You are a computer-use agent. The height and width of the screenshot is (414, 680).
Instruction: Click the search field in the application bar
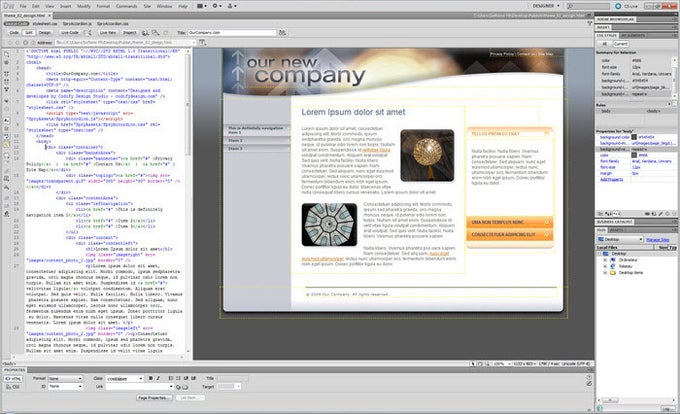(588, 6)
